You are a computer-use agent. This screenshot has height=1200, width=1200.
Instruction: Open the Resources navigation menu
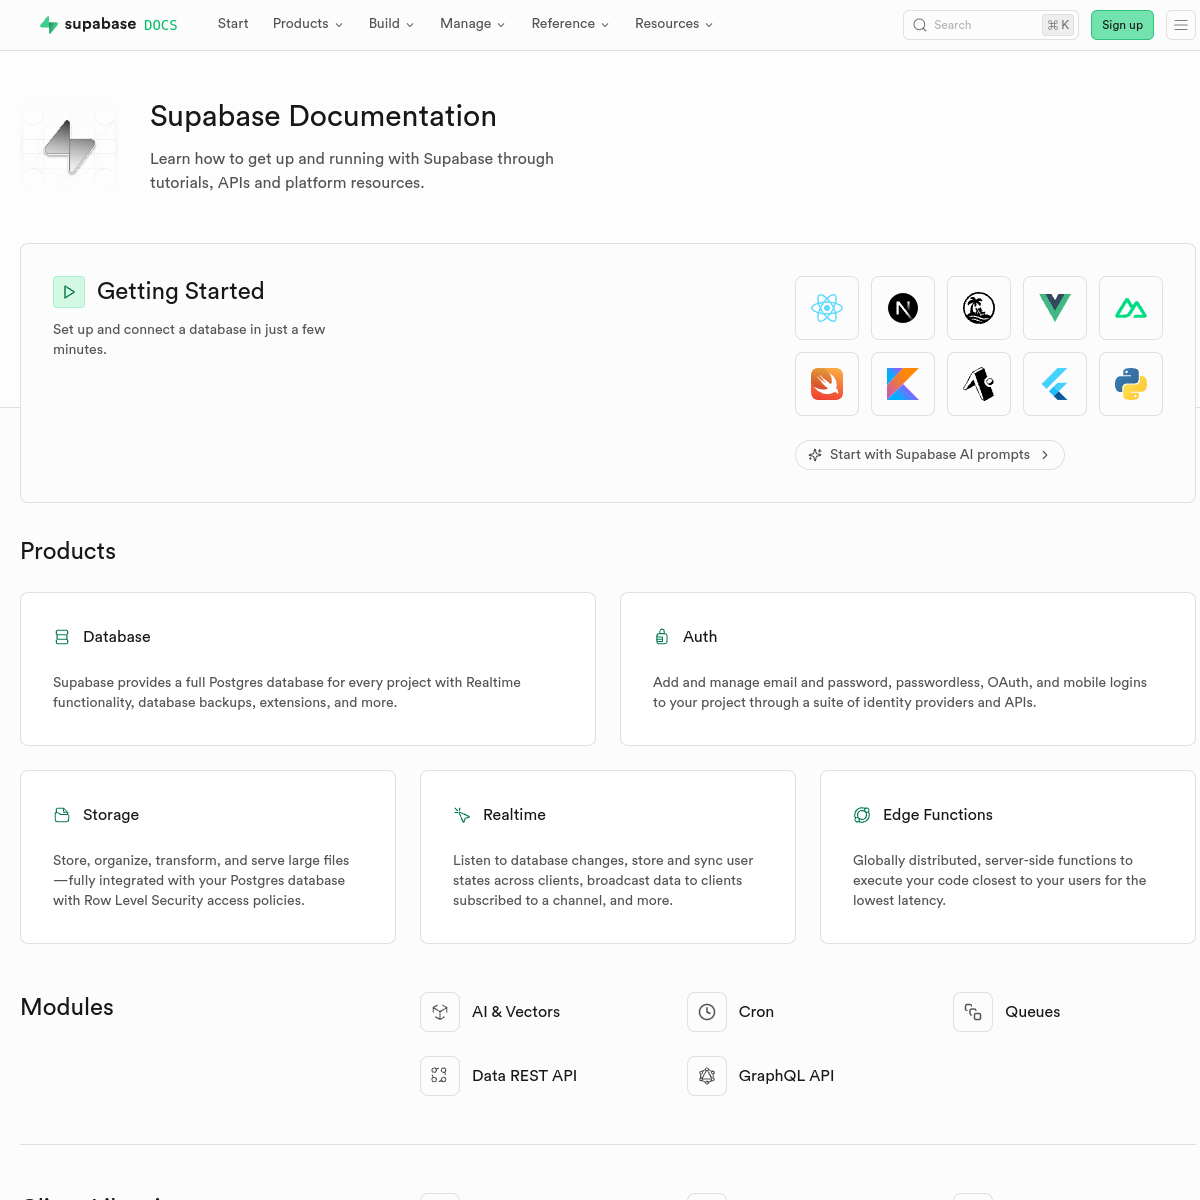(674, 24)
